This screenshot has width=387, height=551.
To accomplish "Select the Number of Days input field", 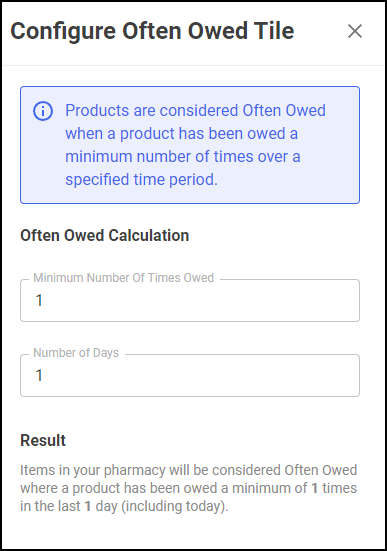I will tap(190, 375).
